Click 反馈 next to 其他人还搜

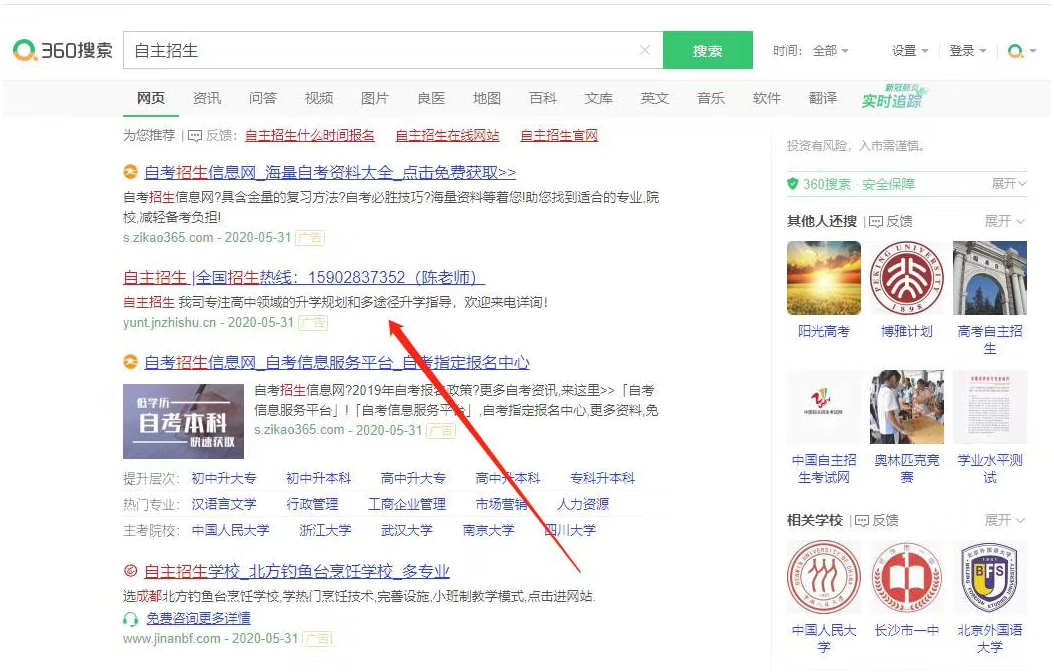click(891, 221)
